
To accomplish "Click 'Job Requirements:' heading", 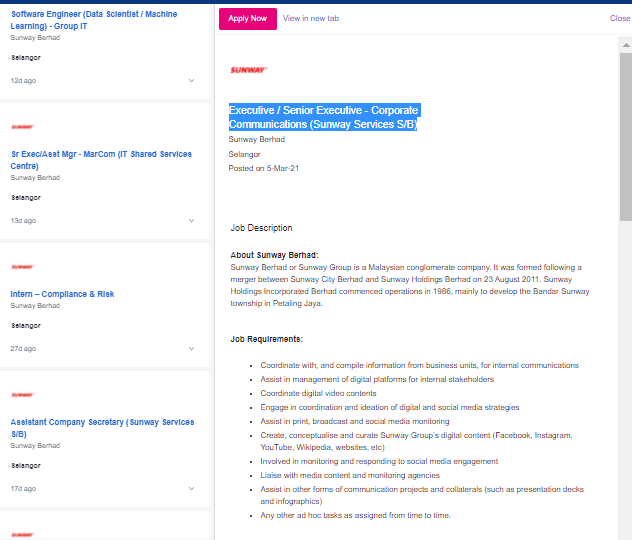I will coord(266,339).
